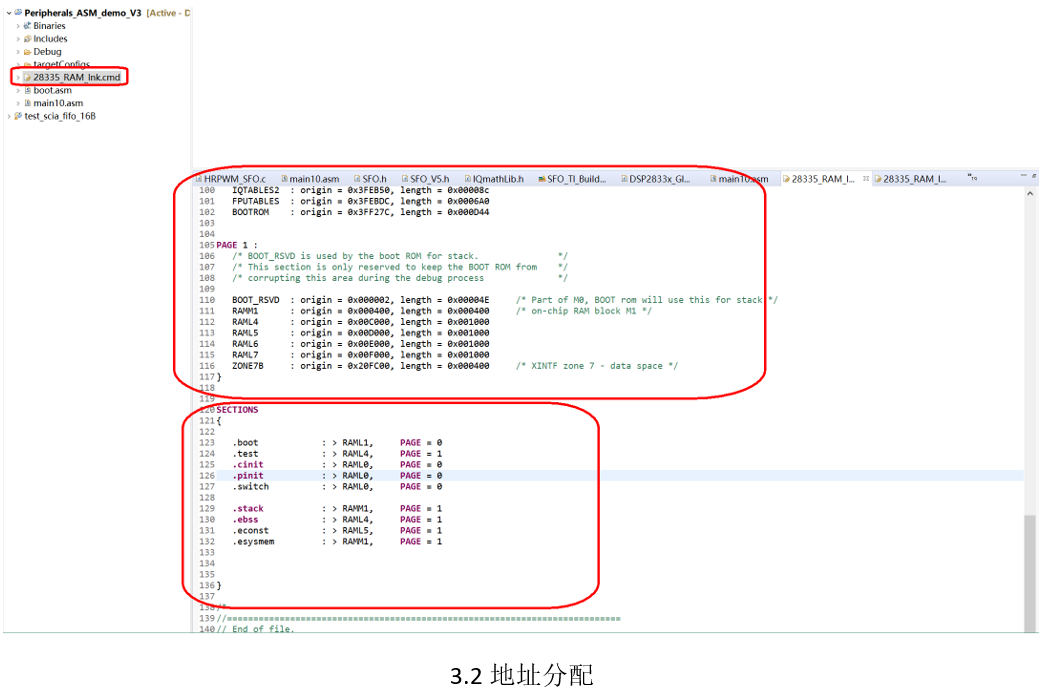
Task: Click the .esysmem section name
Action: (x=253, y=542)
